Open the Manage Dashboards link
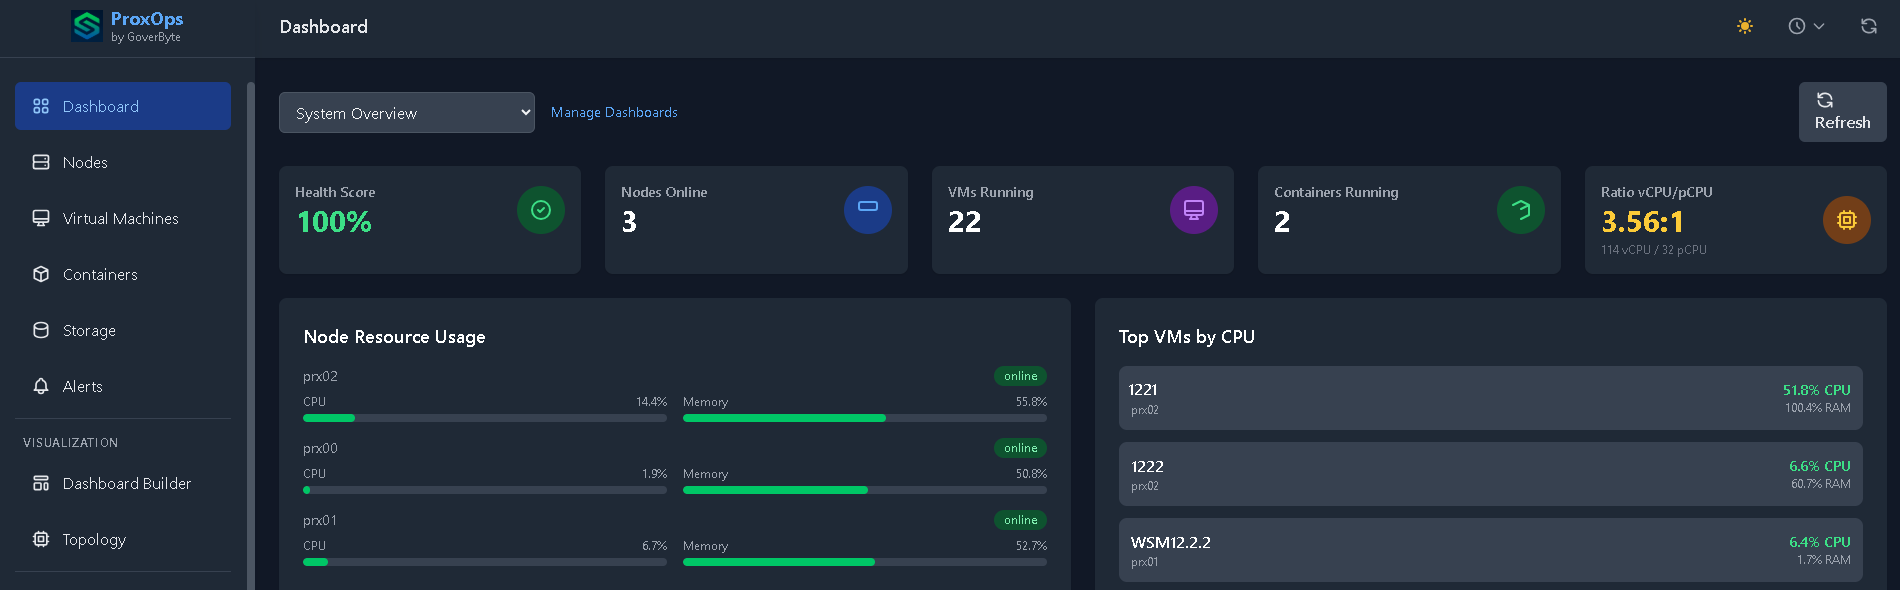This screenshot has height=590, width=1900. click(x=614, y=113)
